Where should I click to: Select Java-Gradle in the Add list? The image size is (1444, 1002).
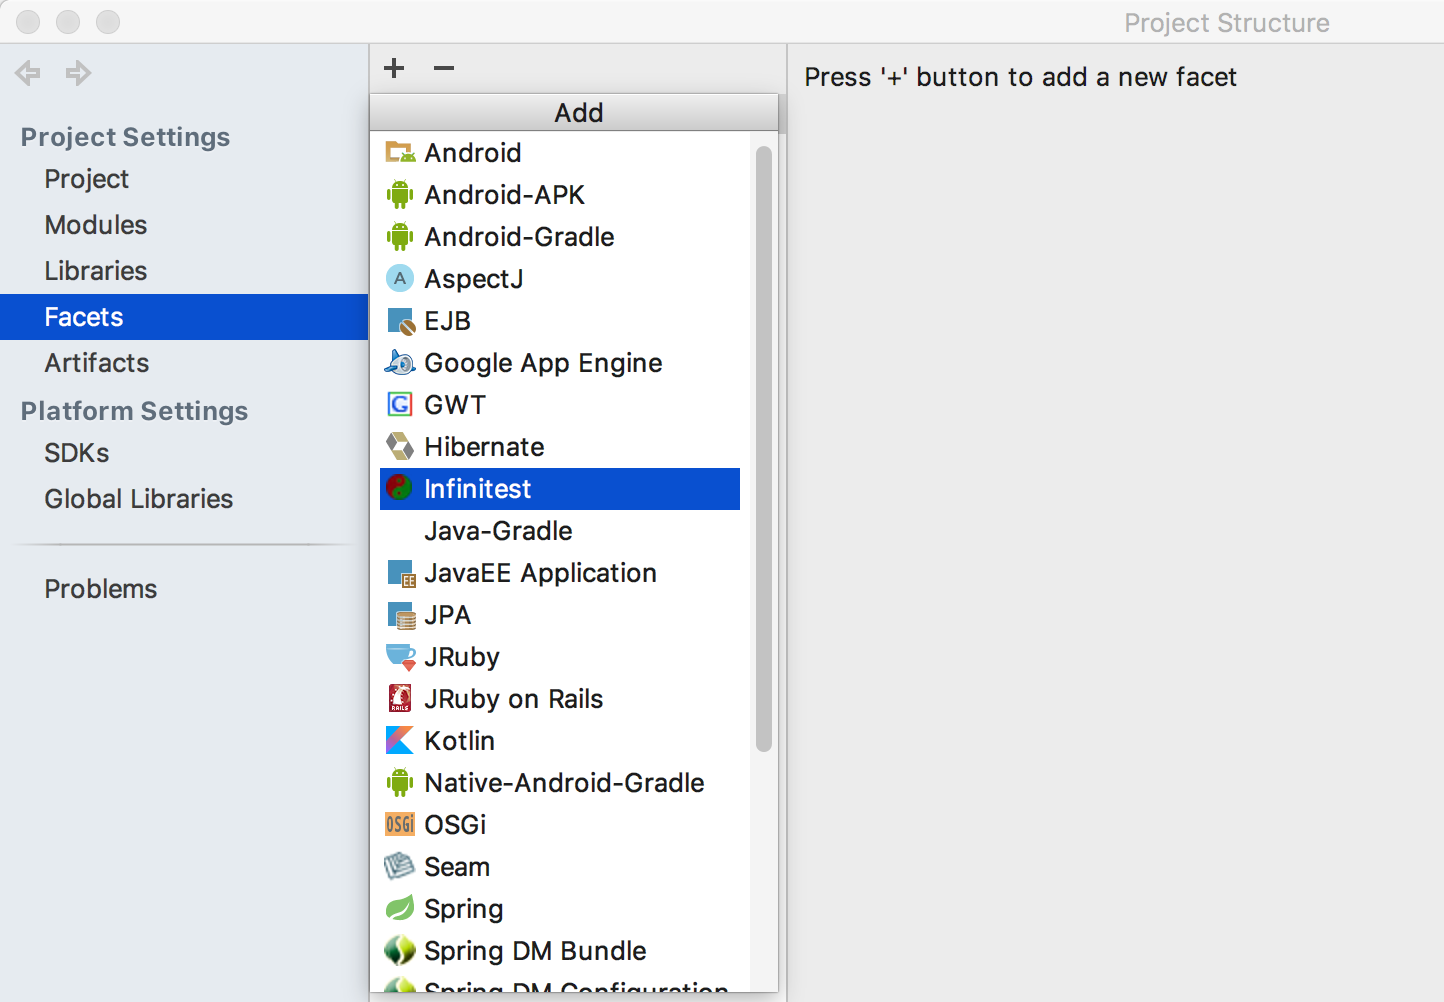(499, 531)
